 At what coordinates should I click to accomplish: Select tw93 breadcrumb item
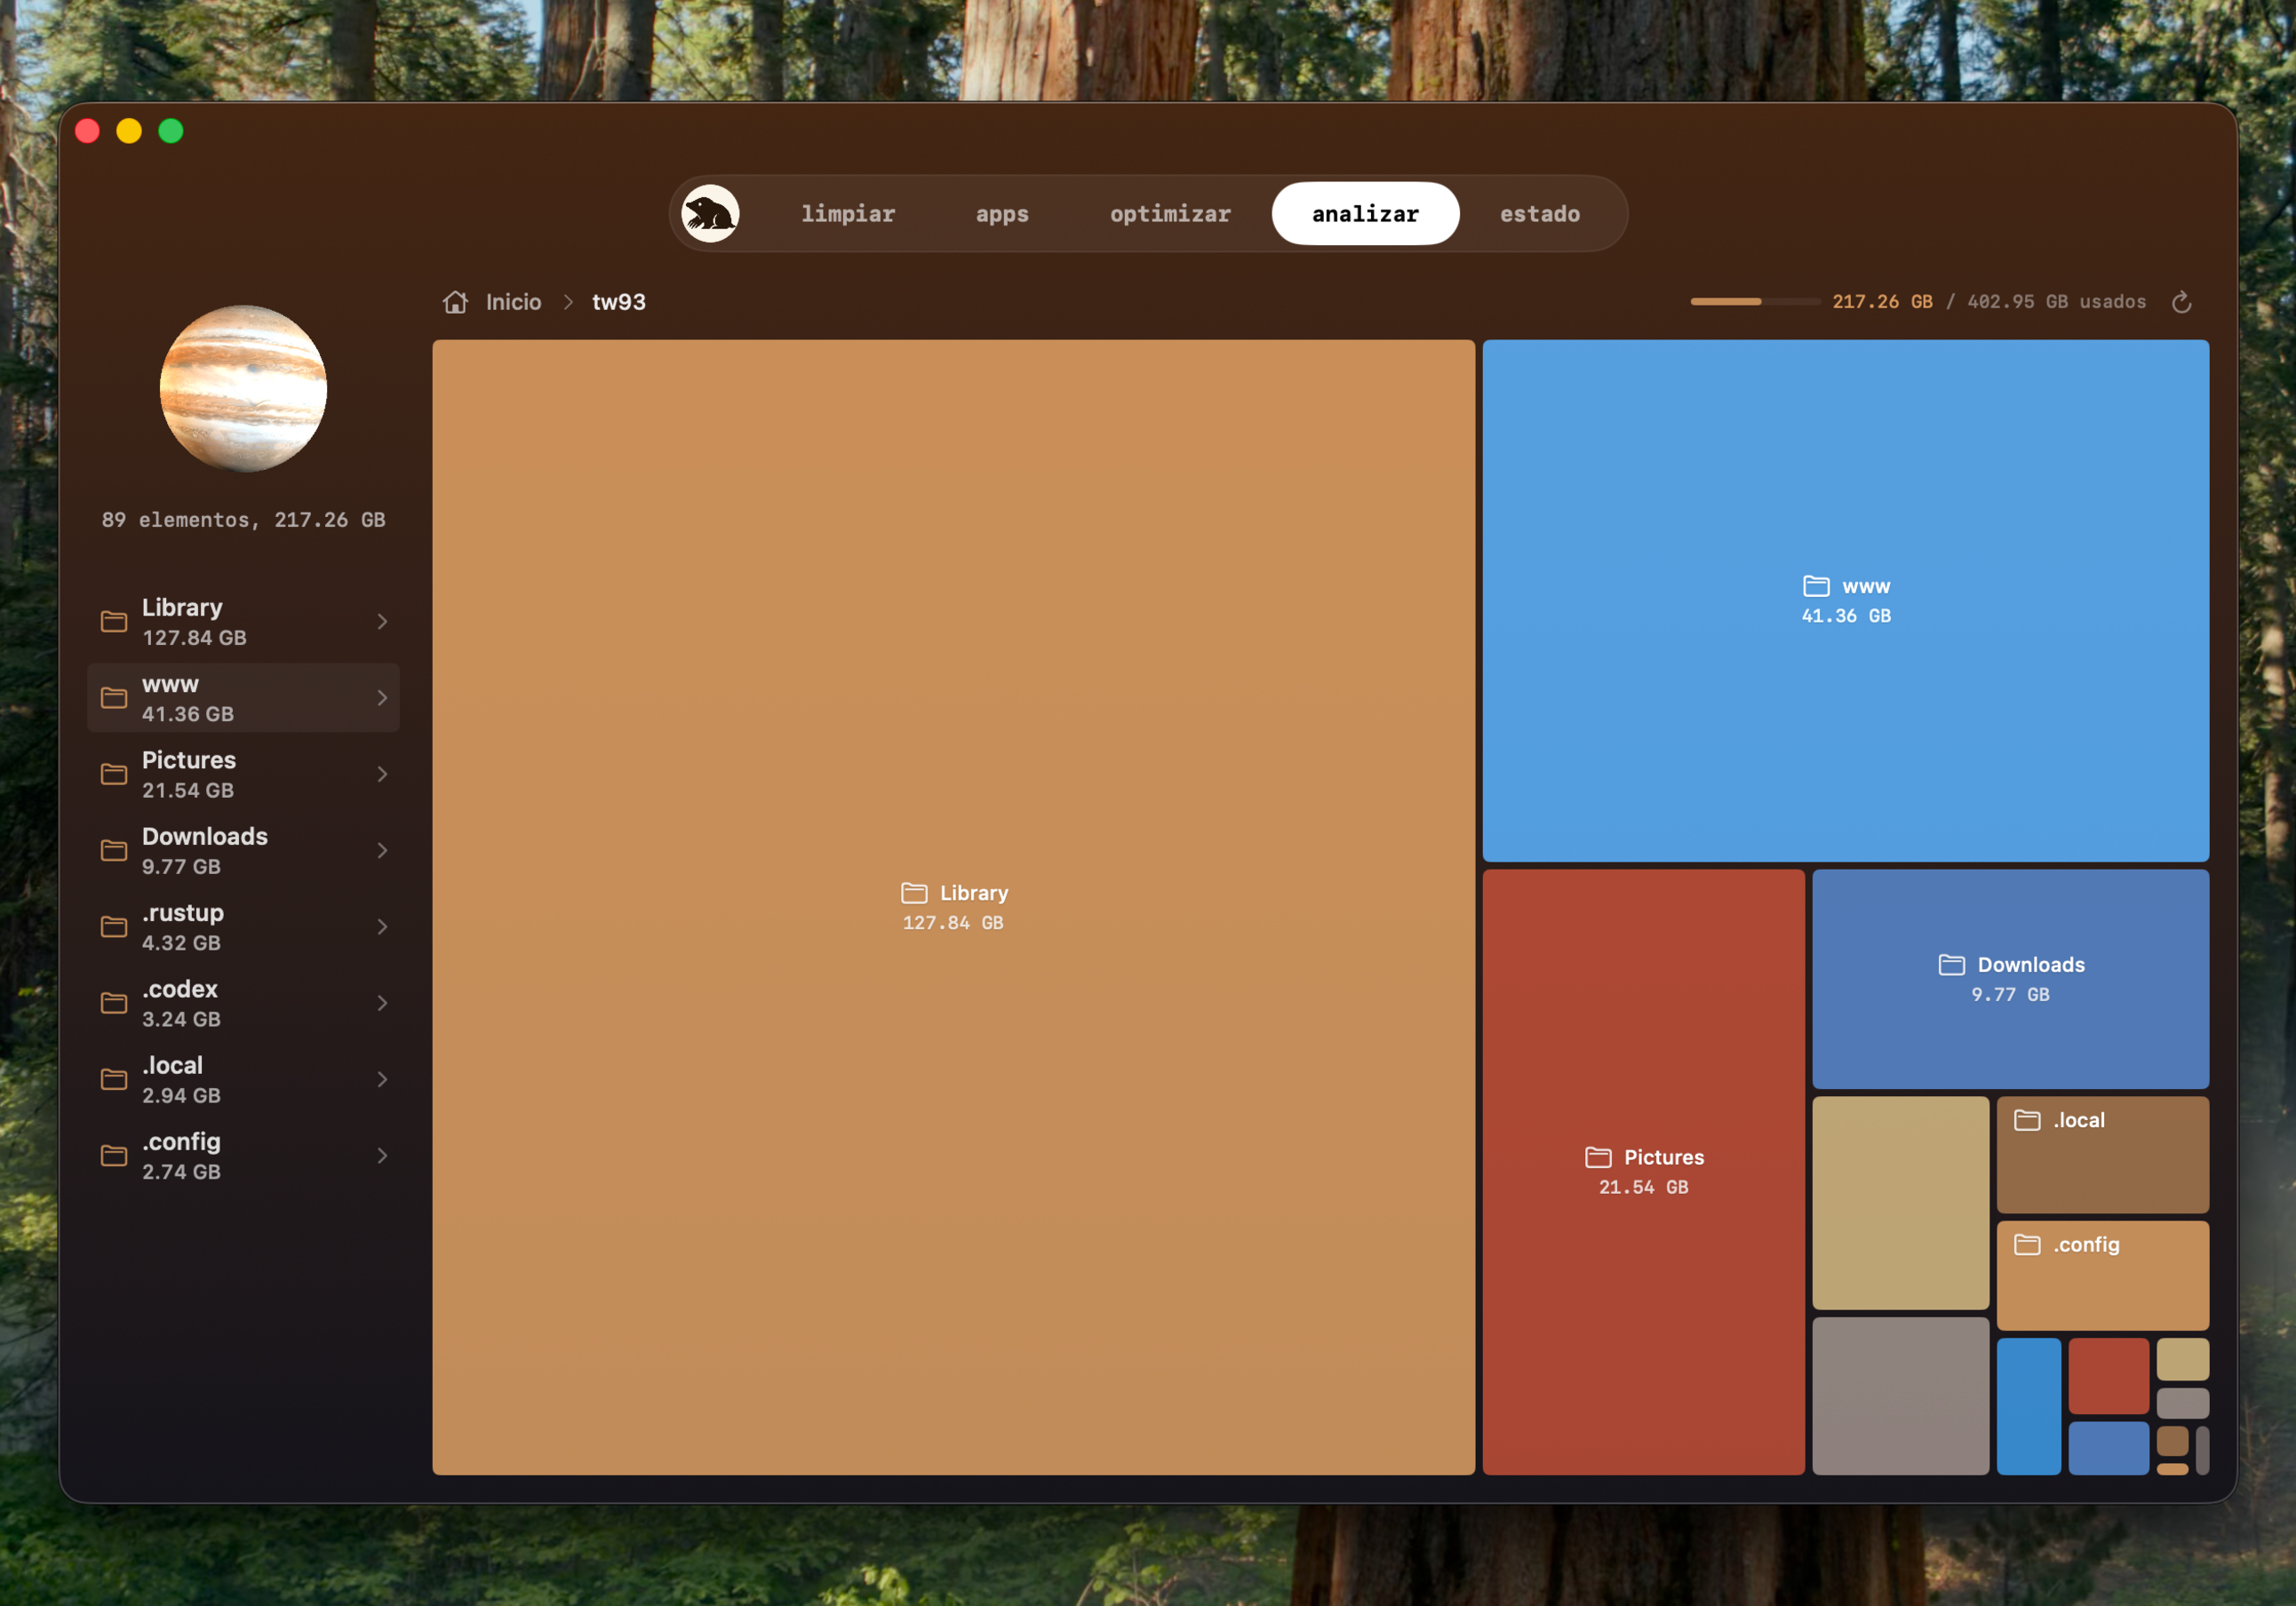tap(619, 302)
